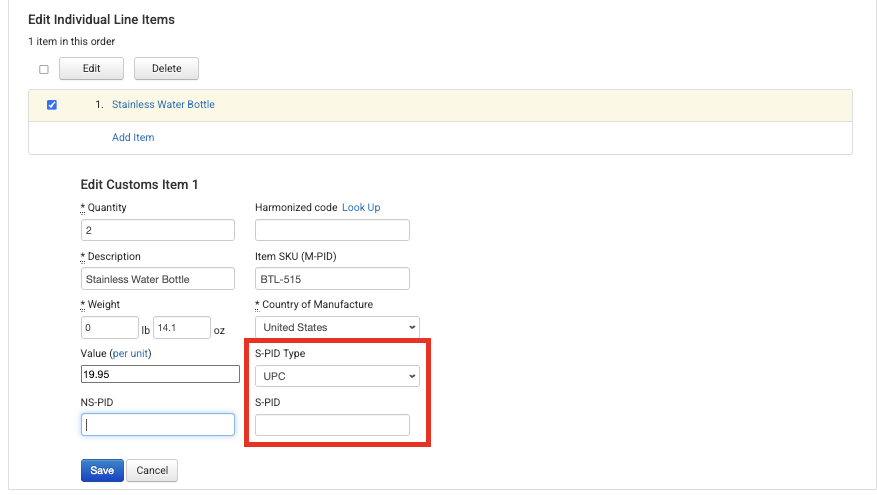Click the Country of Manufacture label
This screenshot has height=495, width=877.
[317, 304]
